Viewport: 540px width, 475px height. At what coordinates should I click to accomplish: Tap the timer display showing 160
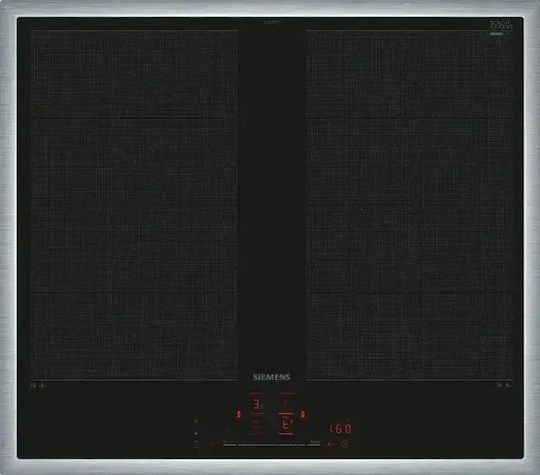pos(341,429)
